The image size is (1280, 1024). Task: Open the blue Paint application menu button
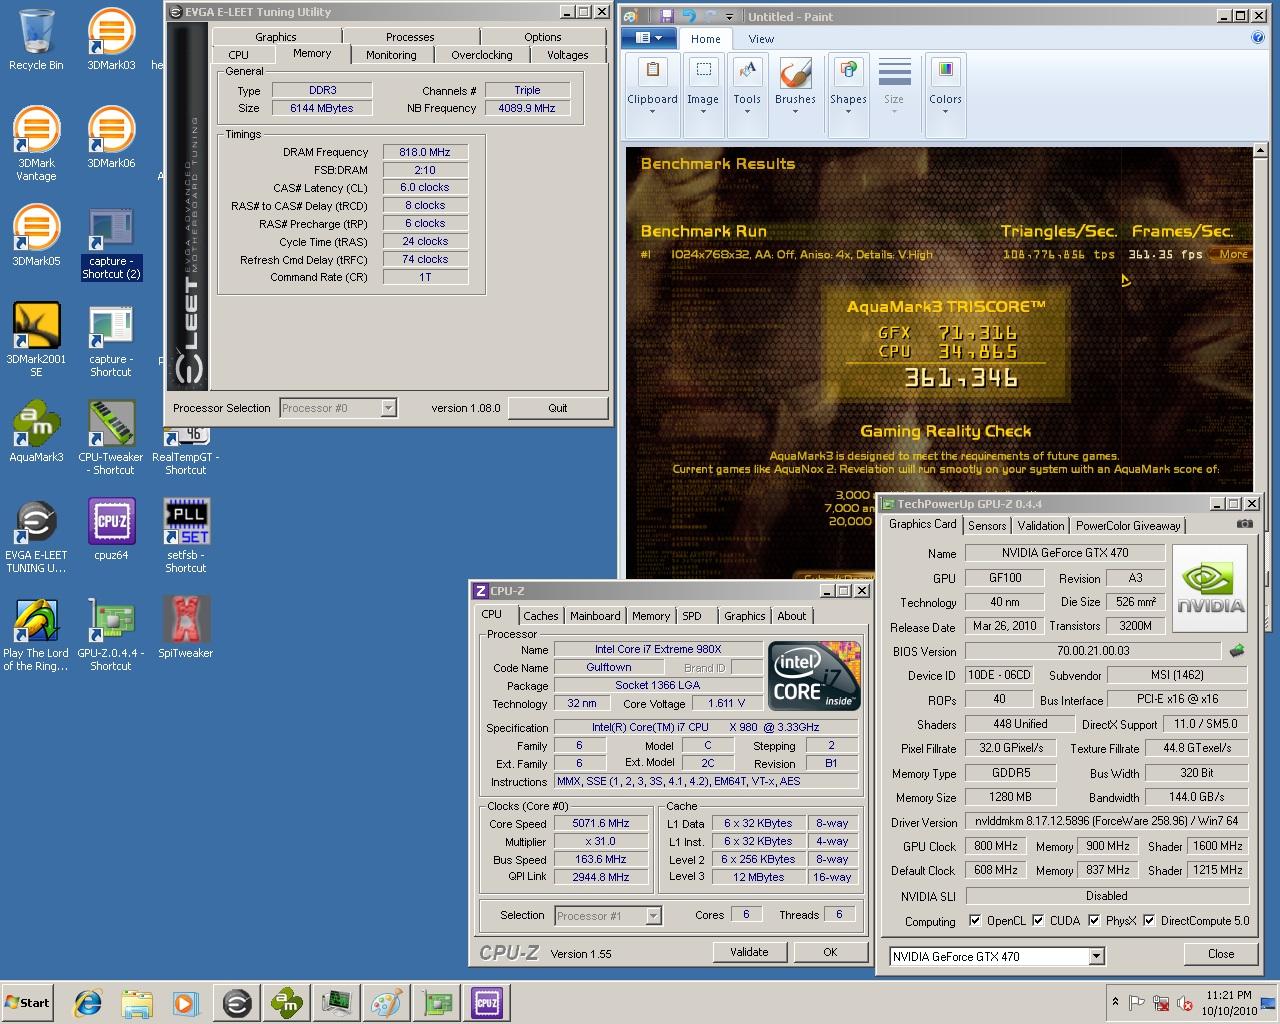[649, 38]
